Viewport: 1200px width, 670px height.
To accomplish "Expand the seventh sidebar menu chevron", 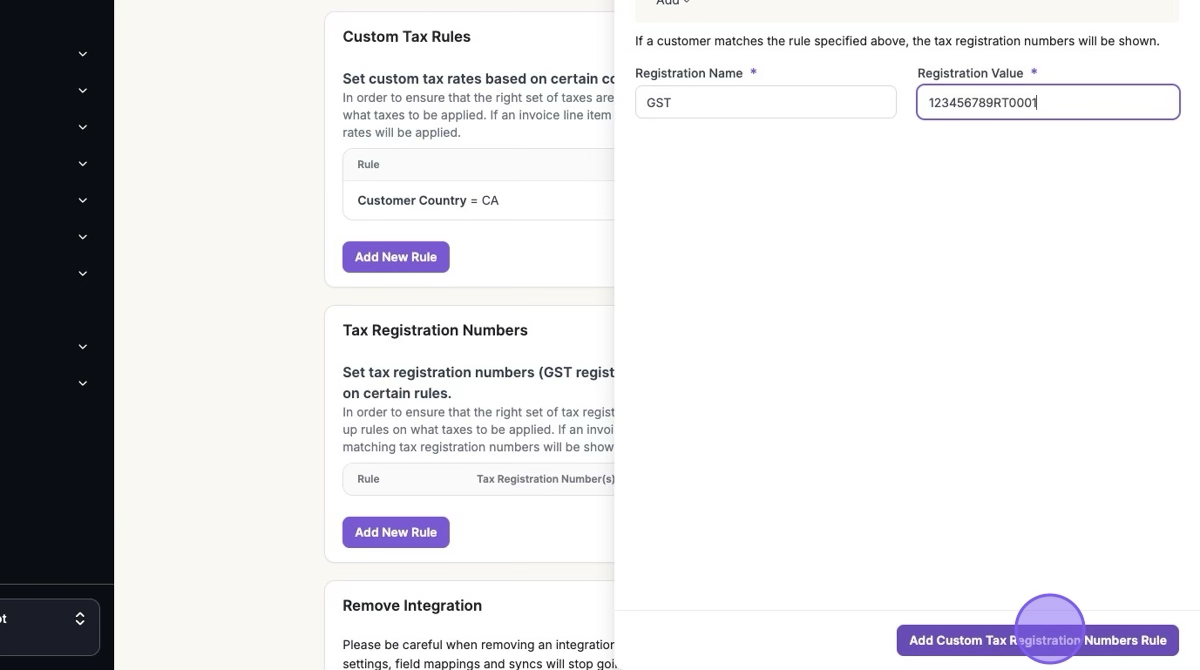I will (x=83, y=273).
